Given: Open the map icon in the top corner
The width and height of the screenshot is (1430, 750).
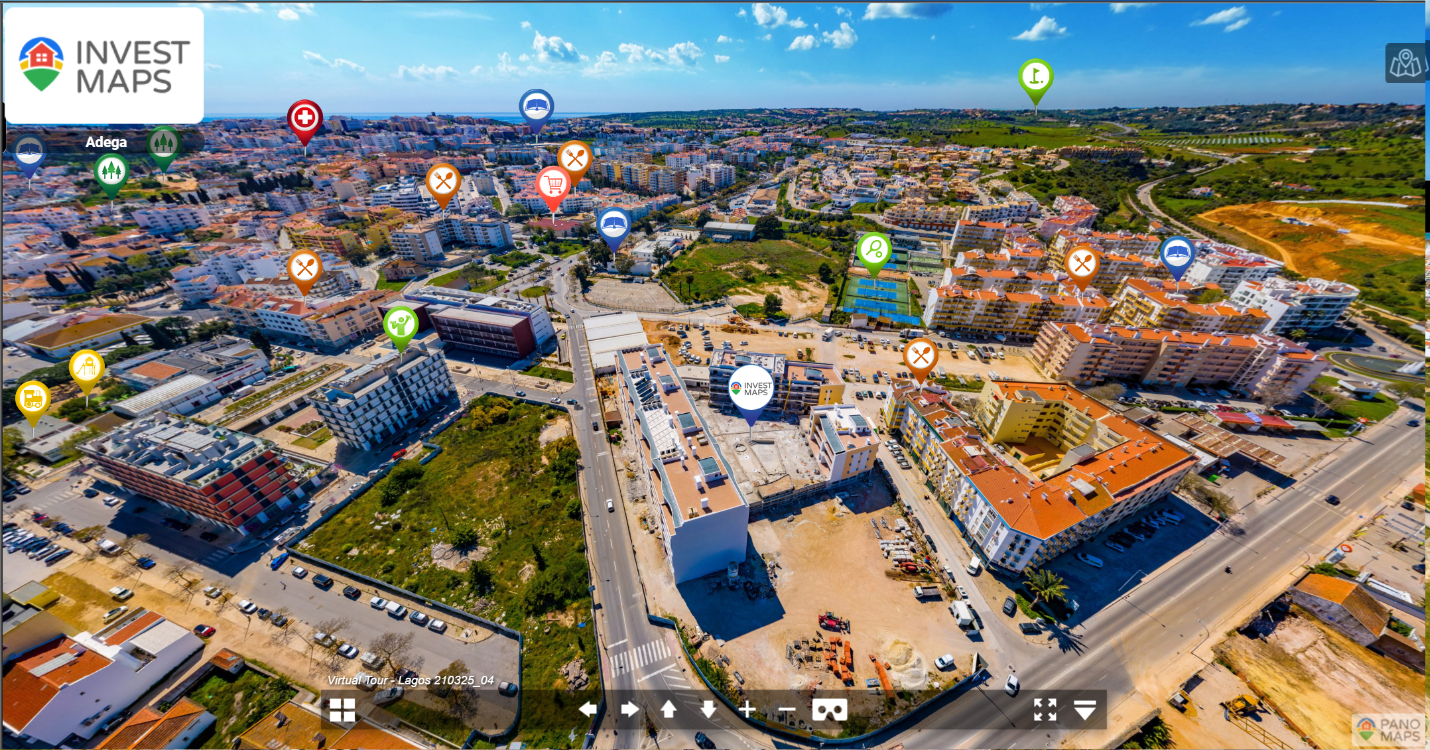Looking at the screenshot, I should [x=1406, y=63].
